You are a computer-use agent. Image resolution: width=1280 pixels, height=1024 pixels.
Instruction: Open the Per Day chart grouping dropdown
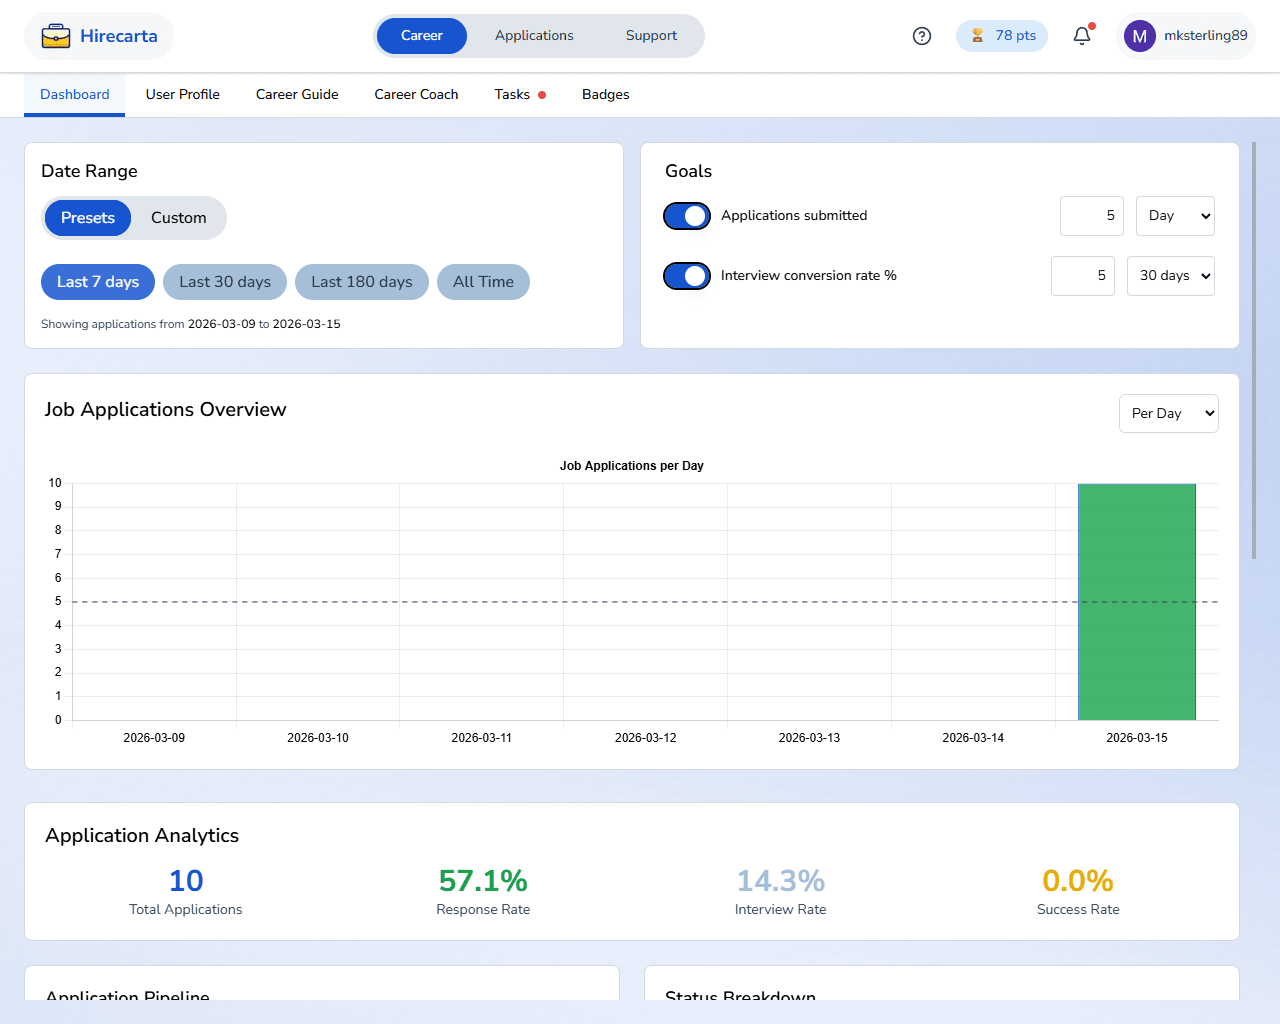tap(1168, 414)
